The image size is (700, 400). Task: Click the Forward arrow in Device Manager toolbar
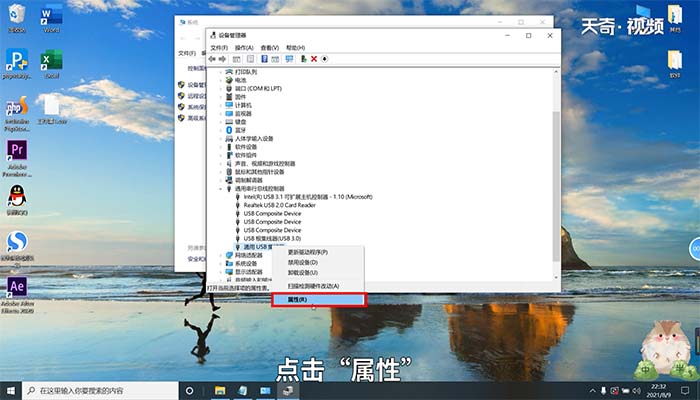222,59
